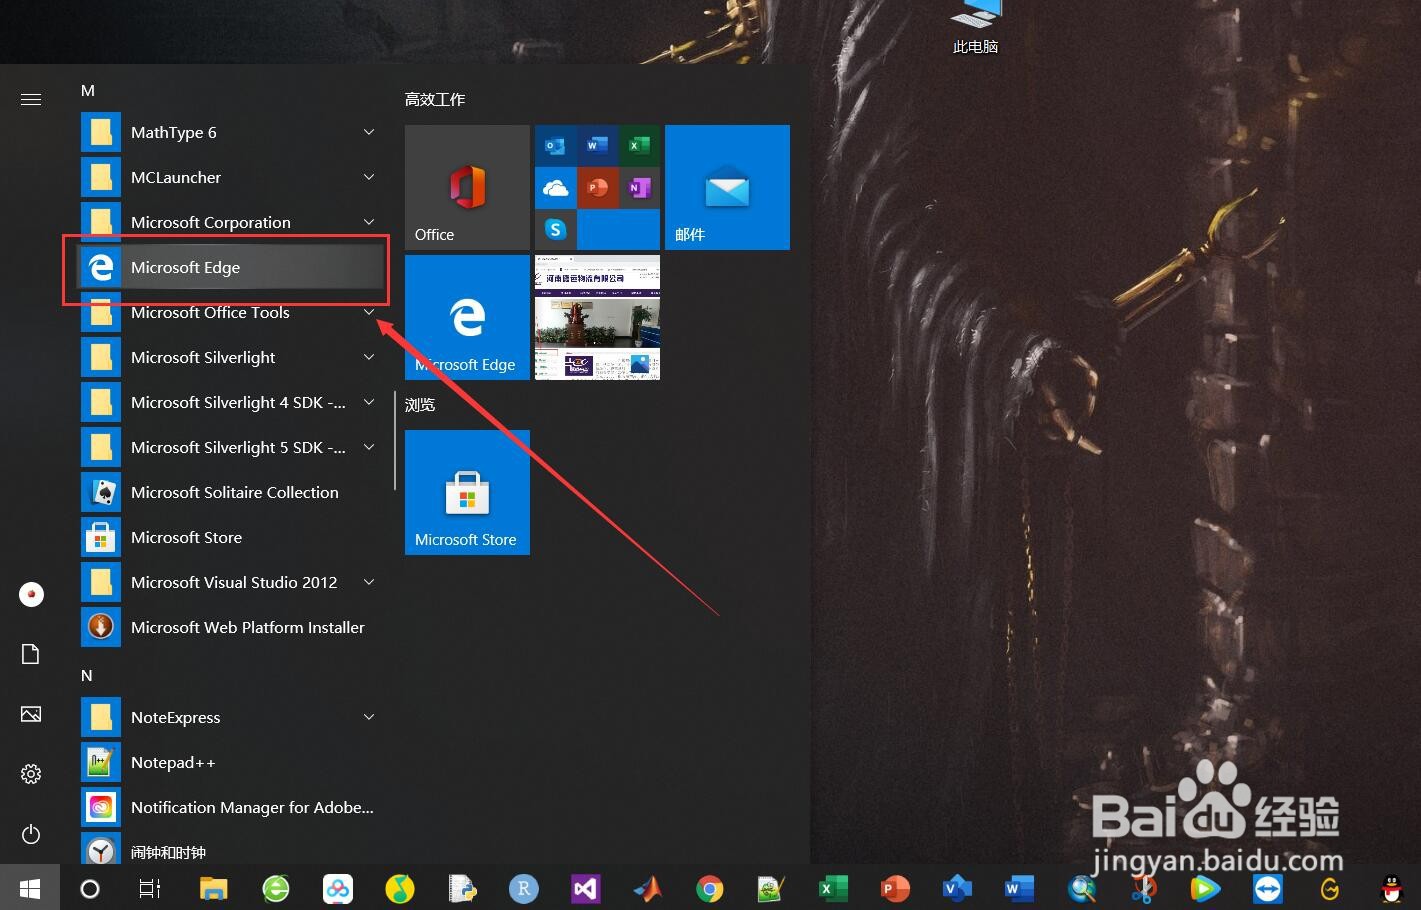Open the OneDrive icon in the Office apps tile

(x=555, y=187)
